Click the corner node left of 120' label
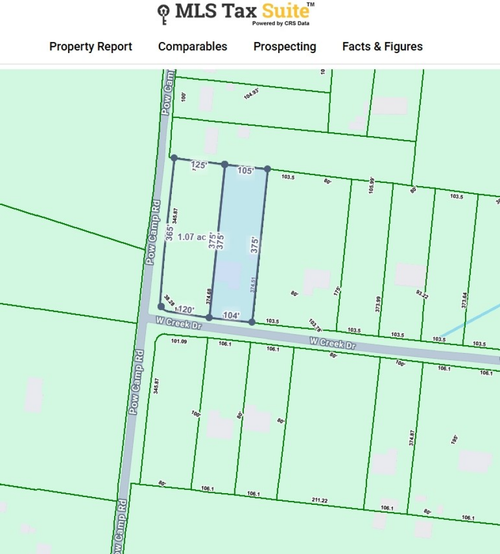 (161, 306)
